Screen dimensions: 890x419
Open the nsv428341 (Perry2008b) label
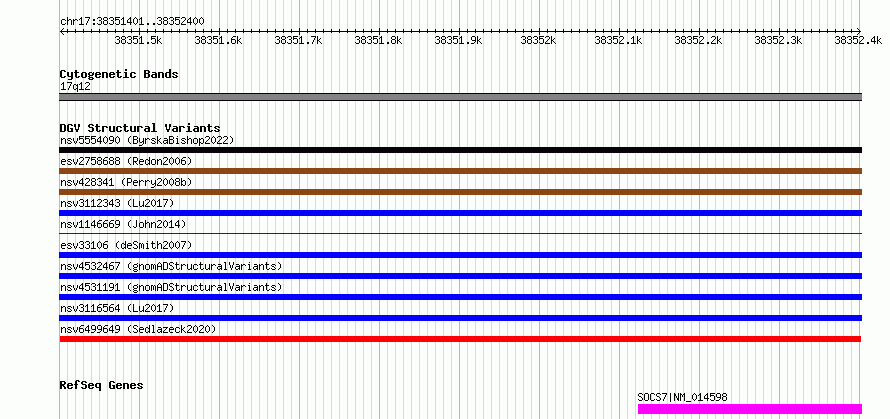click(126, 182)
